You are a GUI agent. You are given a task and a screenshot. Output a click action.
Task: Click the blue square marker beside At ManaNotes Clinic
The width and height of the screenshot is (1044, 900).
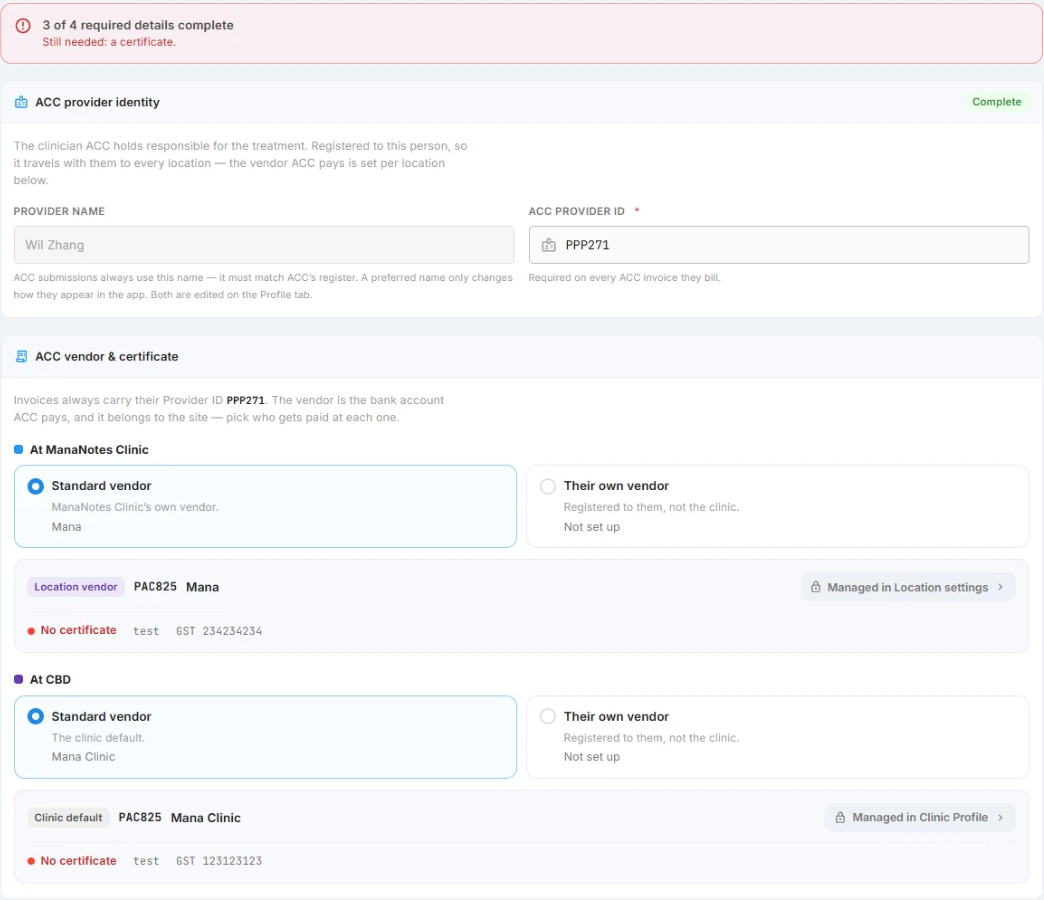pyautogui.click(x=19, y=449)
